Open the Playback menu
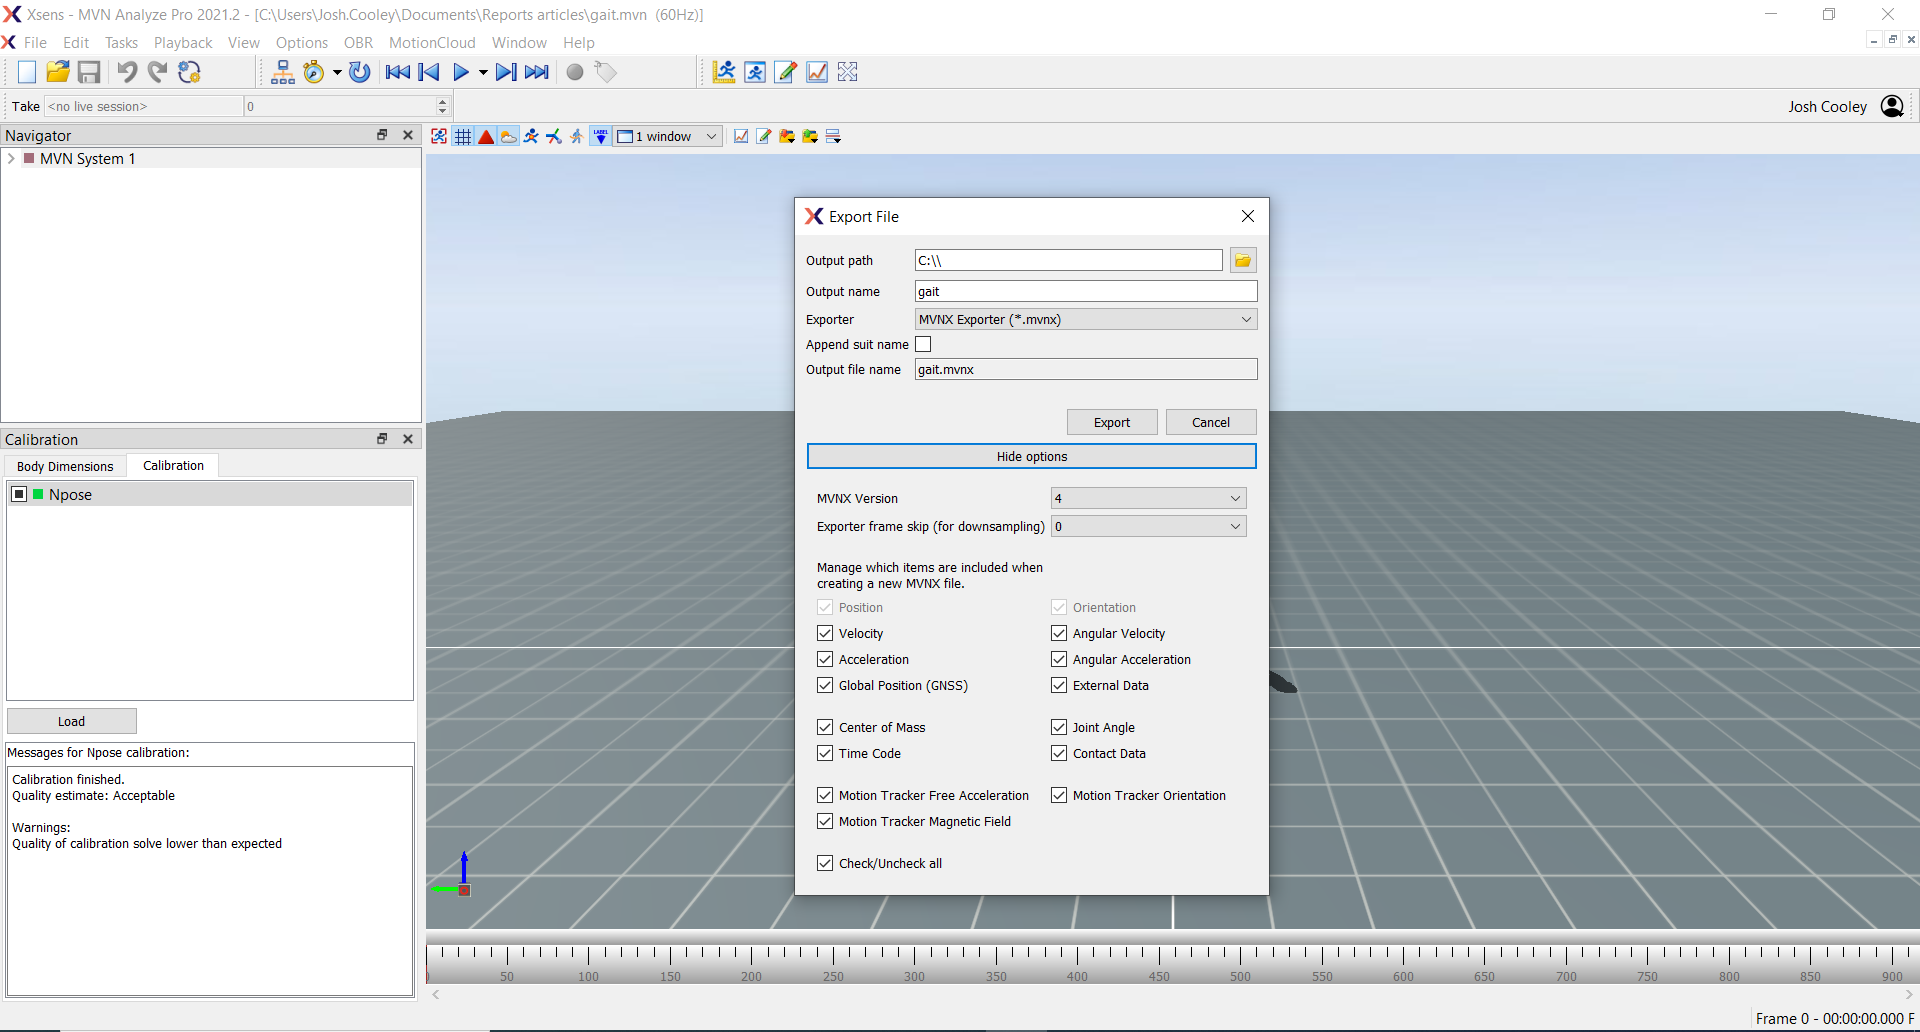 tap(183, 42)
